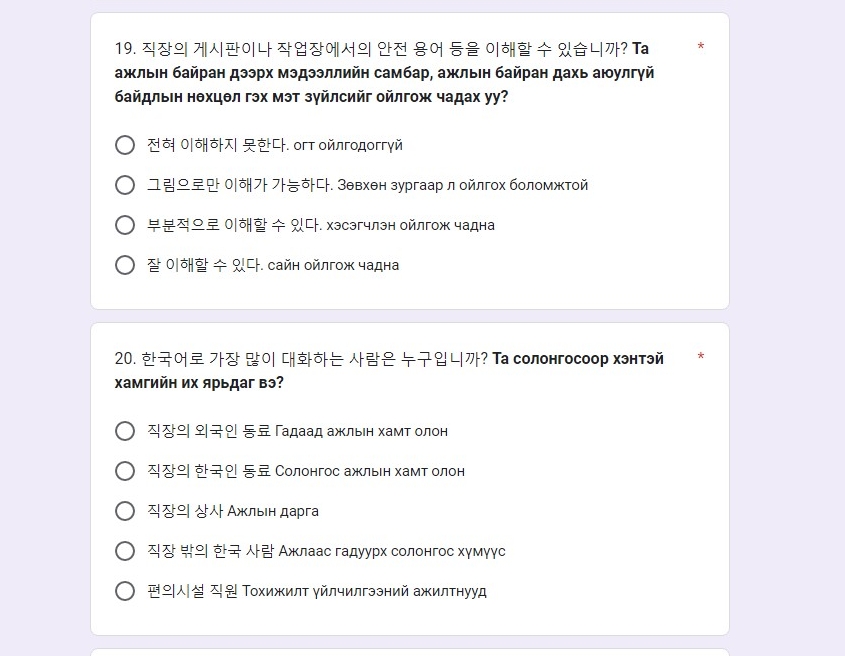Select '편의시설 직원' radio button
Viewport: 845px width, 656px height.
coord(125,590)
